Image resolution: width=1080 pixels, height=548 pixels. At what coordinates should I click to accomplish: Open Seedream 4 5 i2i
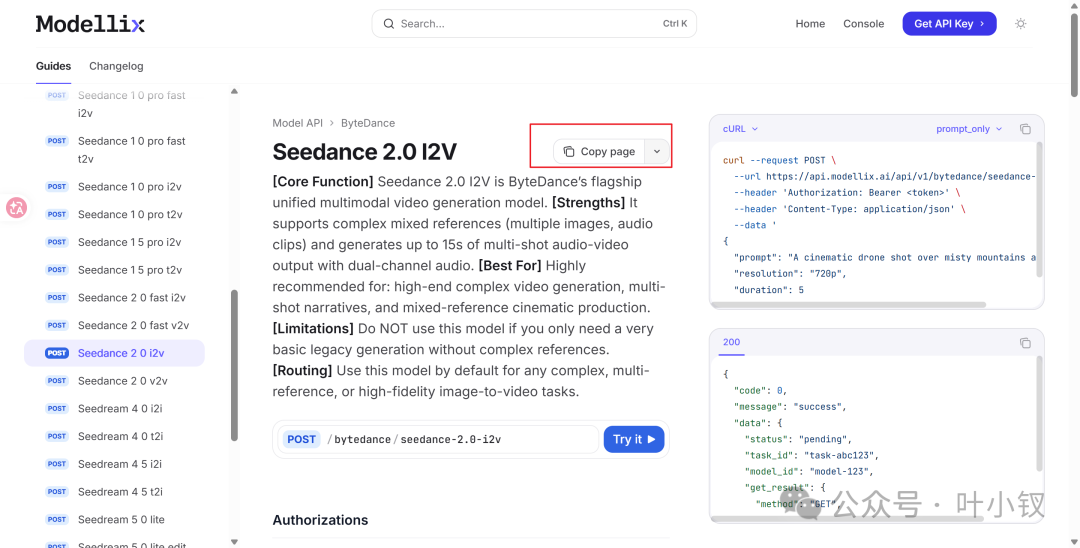114,464
